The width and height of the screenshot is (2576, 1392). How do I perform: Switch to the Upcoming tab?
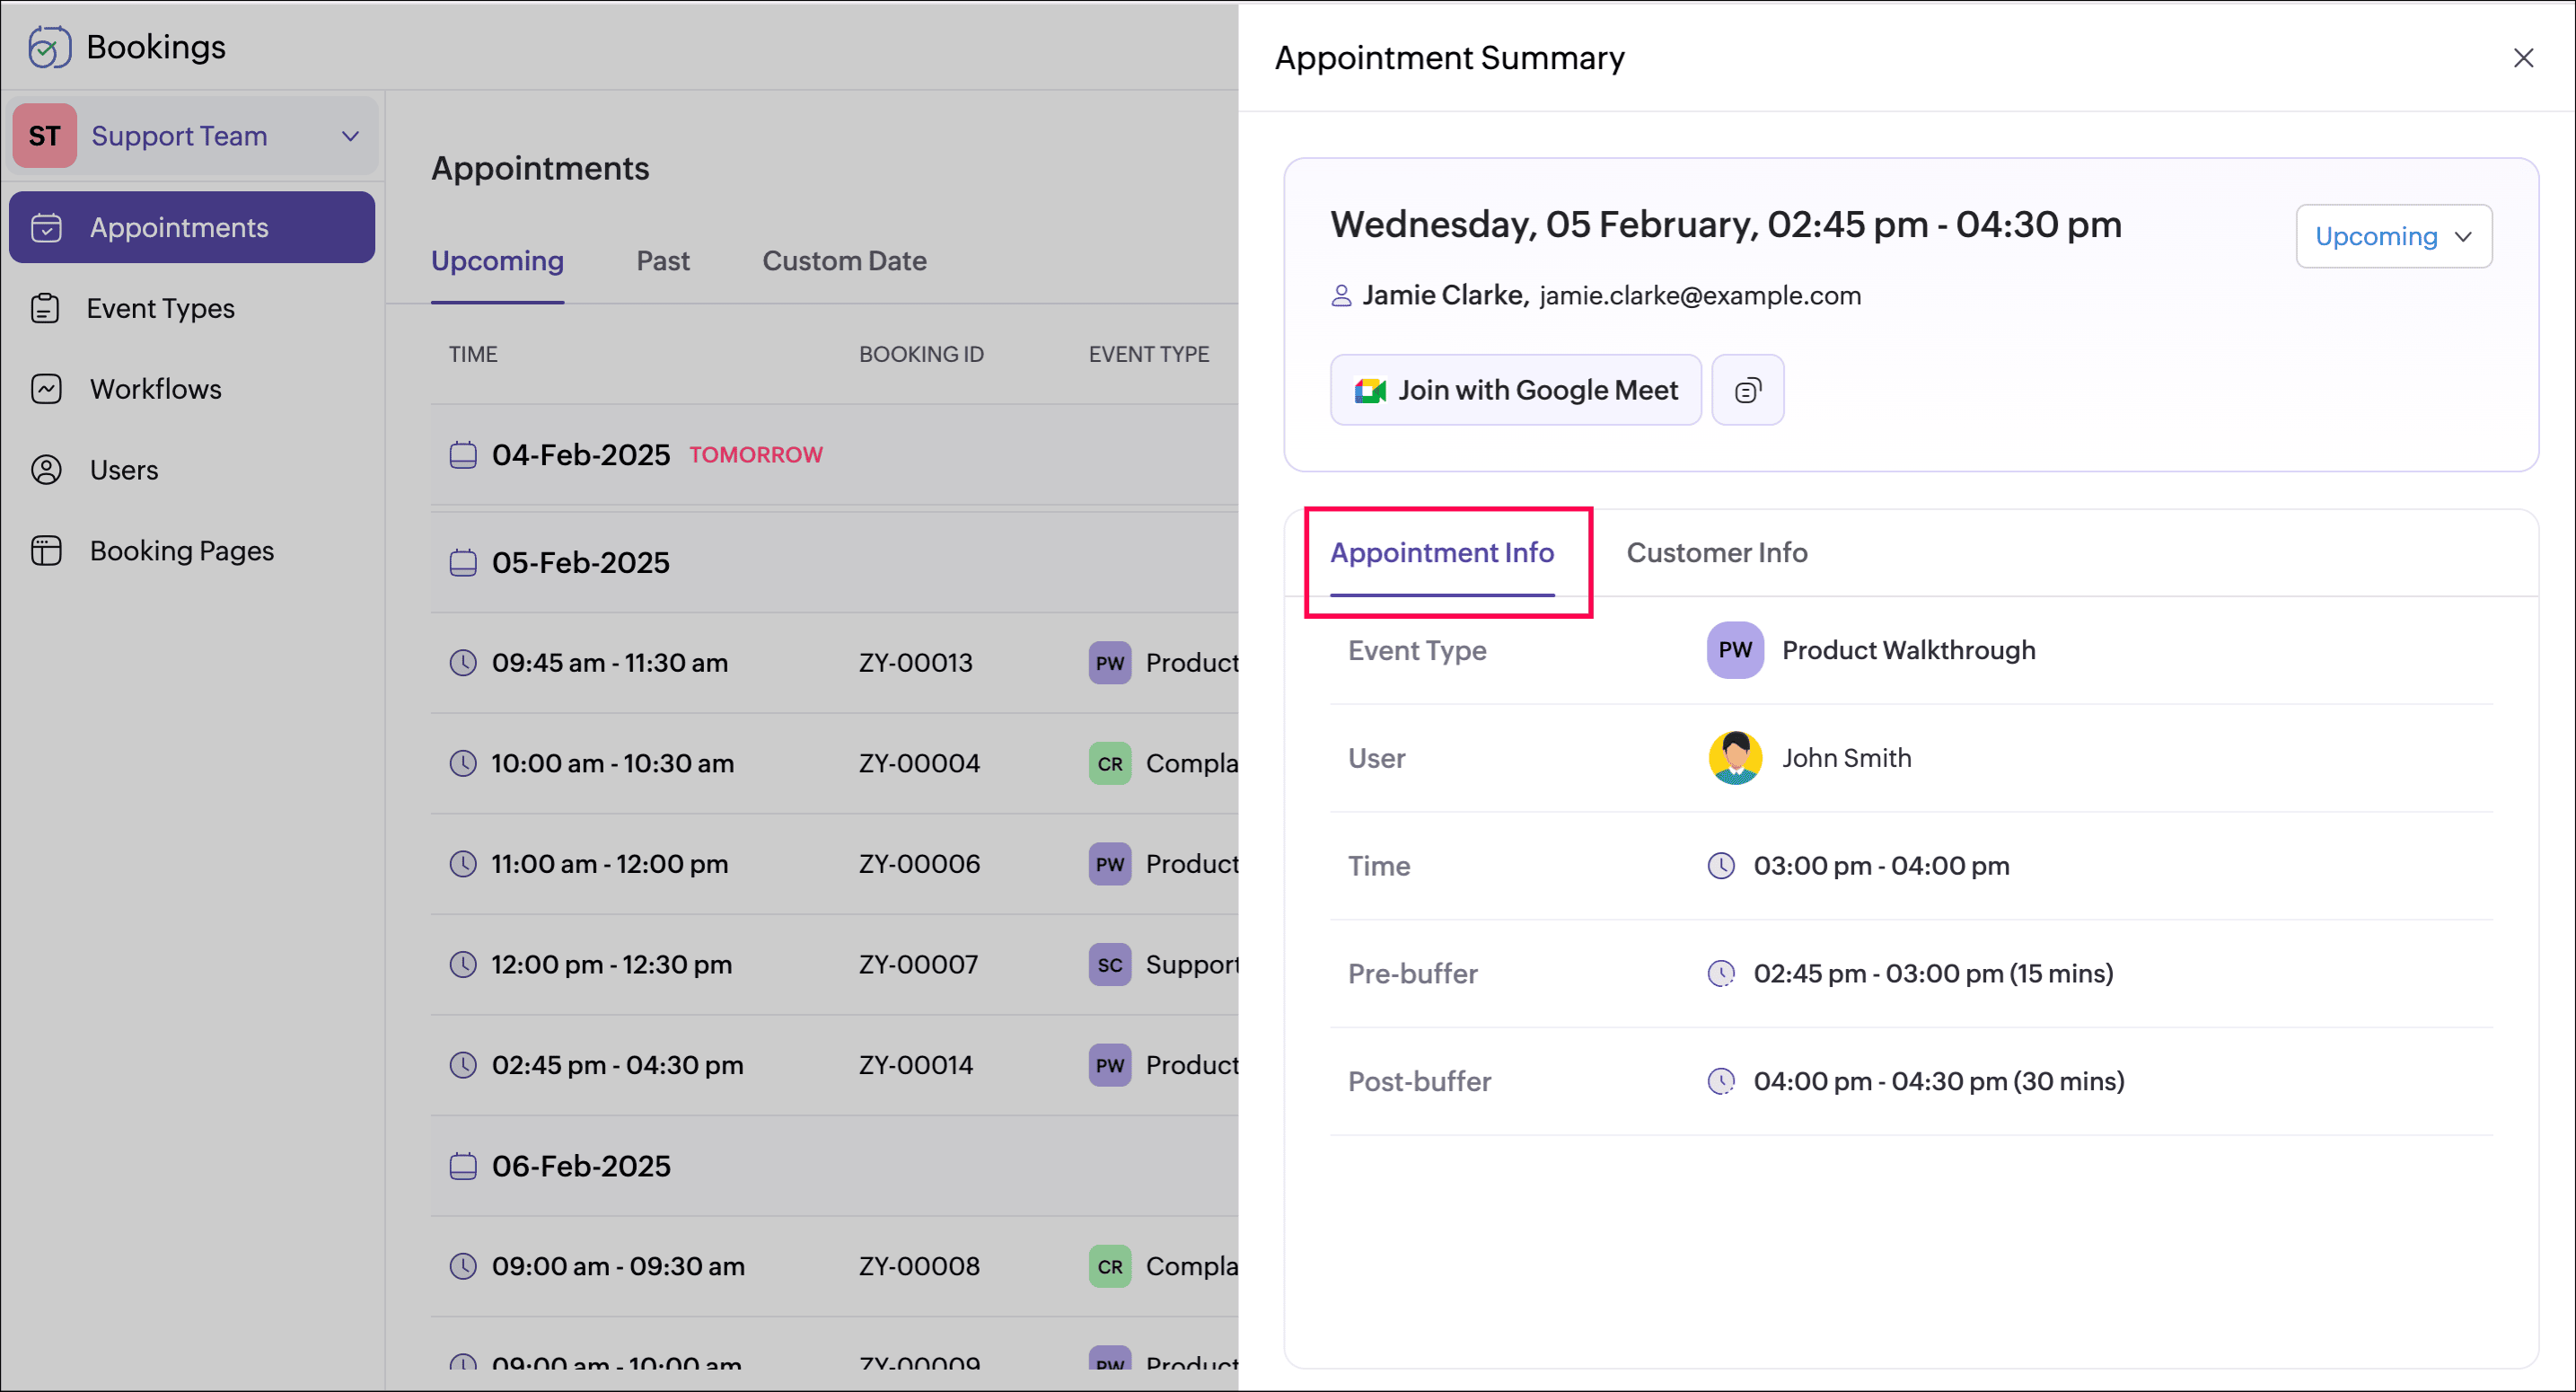497,261
